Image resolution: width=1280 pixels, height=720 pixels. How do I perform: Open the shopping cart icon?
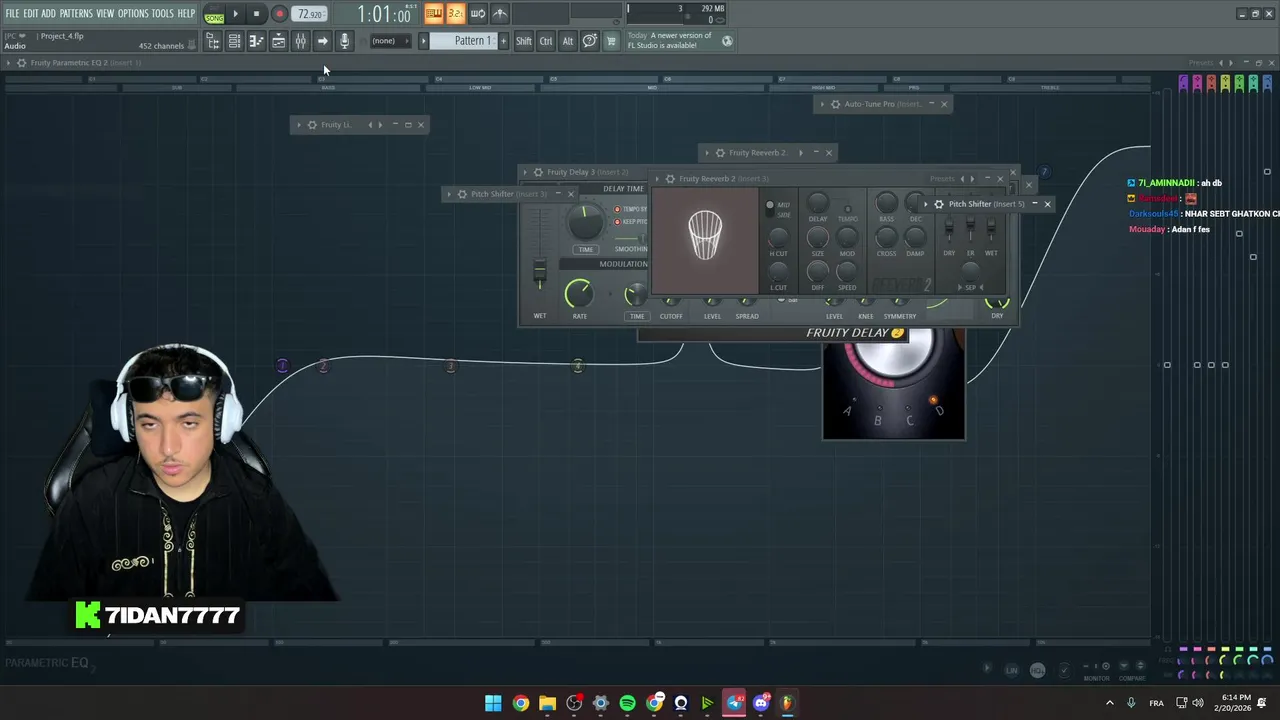[611, 41]
